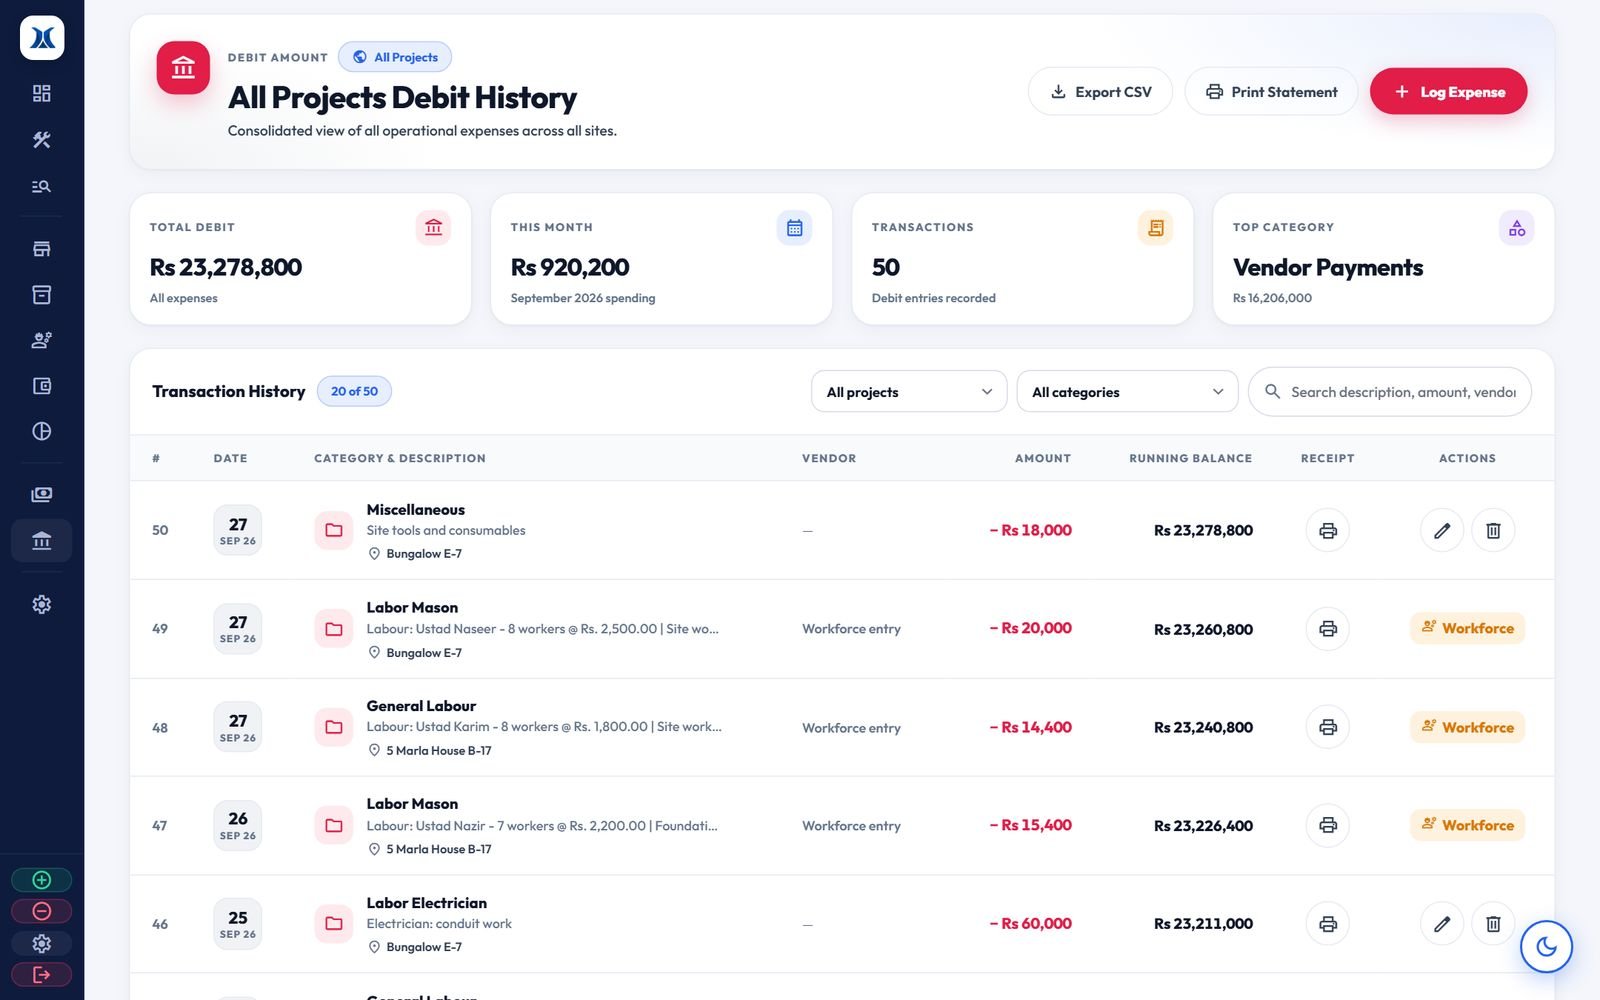Screen dimensions: 1600x1000
Task: Click the Running Balance column header
Action: coord(1190,458)
